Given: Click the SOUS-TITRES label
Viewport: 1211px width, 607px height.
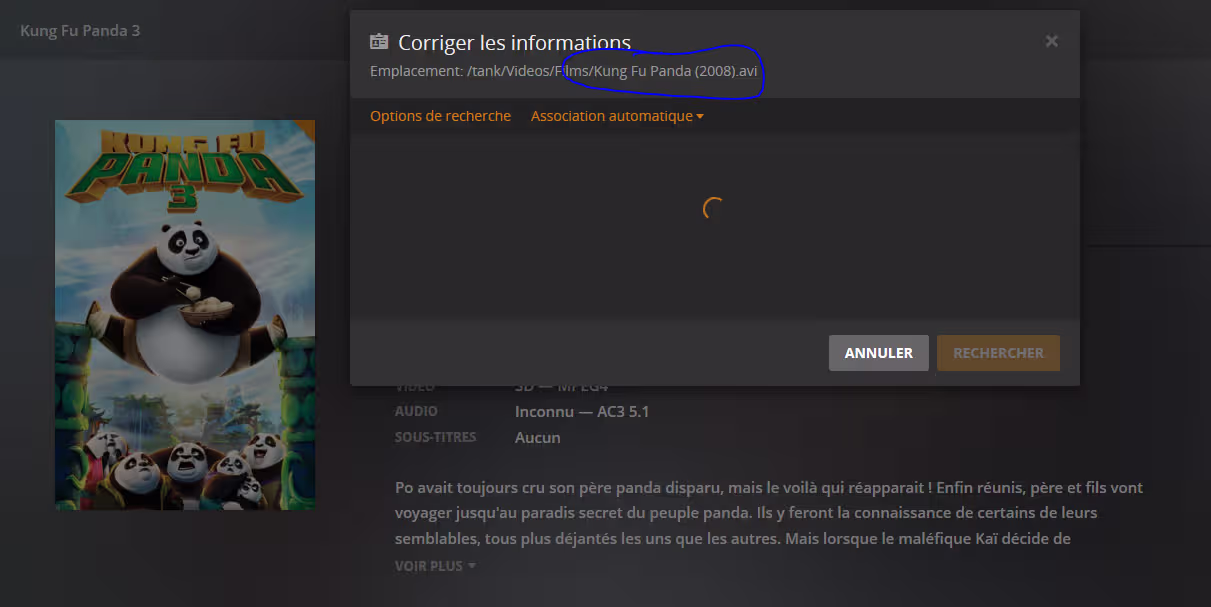Looking at the screenshot, I should 435,437.
